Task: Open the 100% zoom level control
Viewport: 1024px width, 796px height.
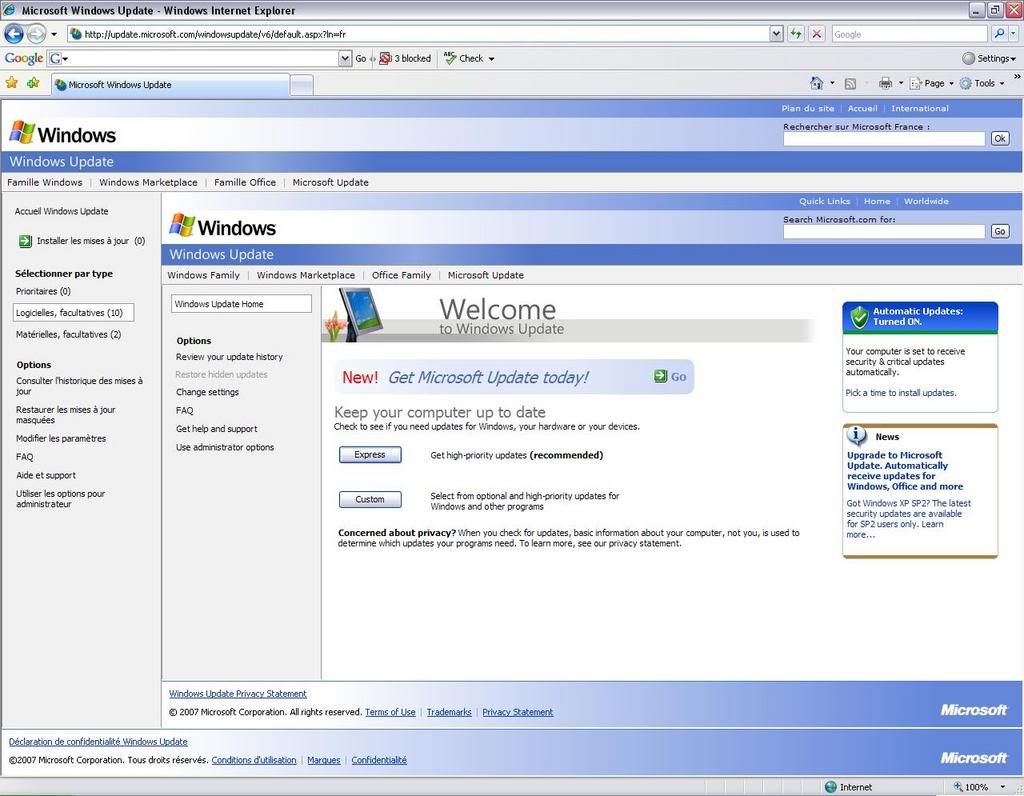Action: coord(976,787)
